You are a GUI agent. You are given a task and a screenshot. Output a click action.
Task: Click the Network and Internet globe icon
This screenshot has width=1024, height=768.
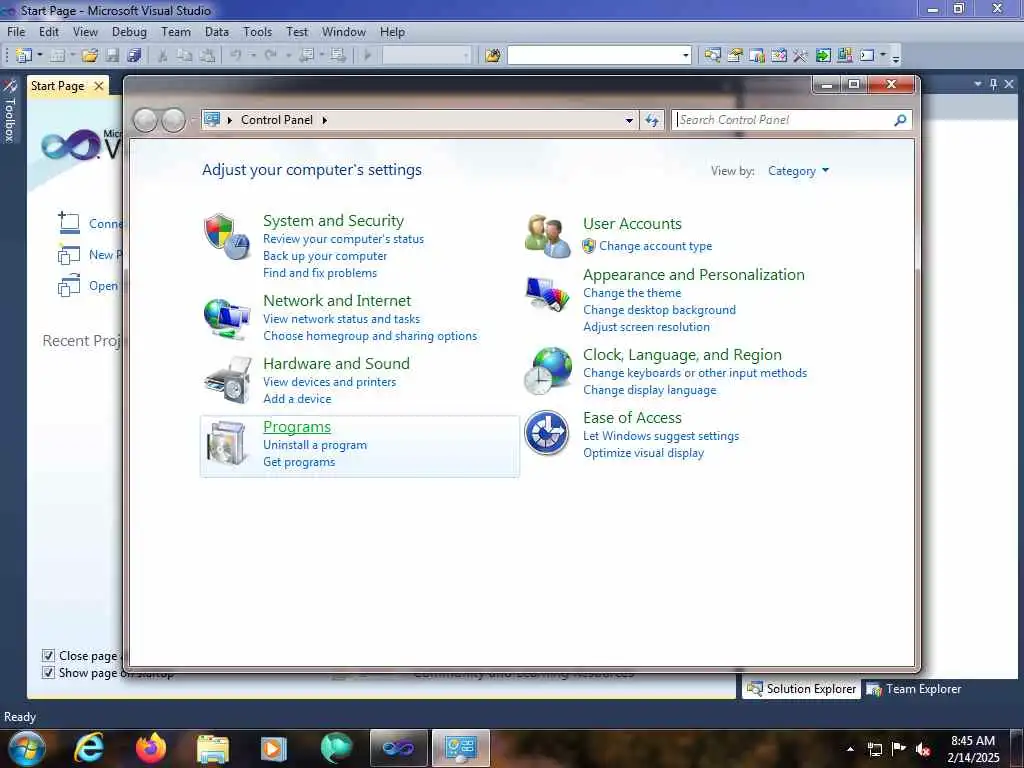(x=226, y=318)
